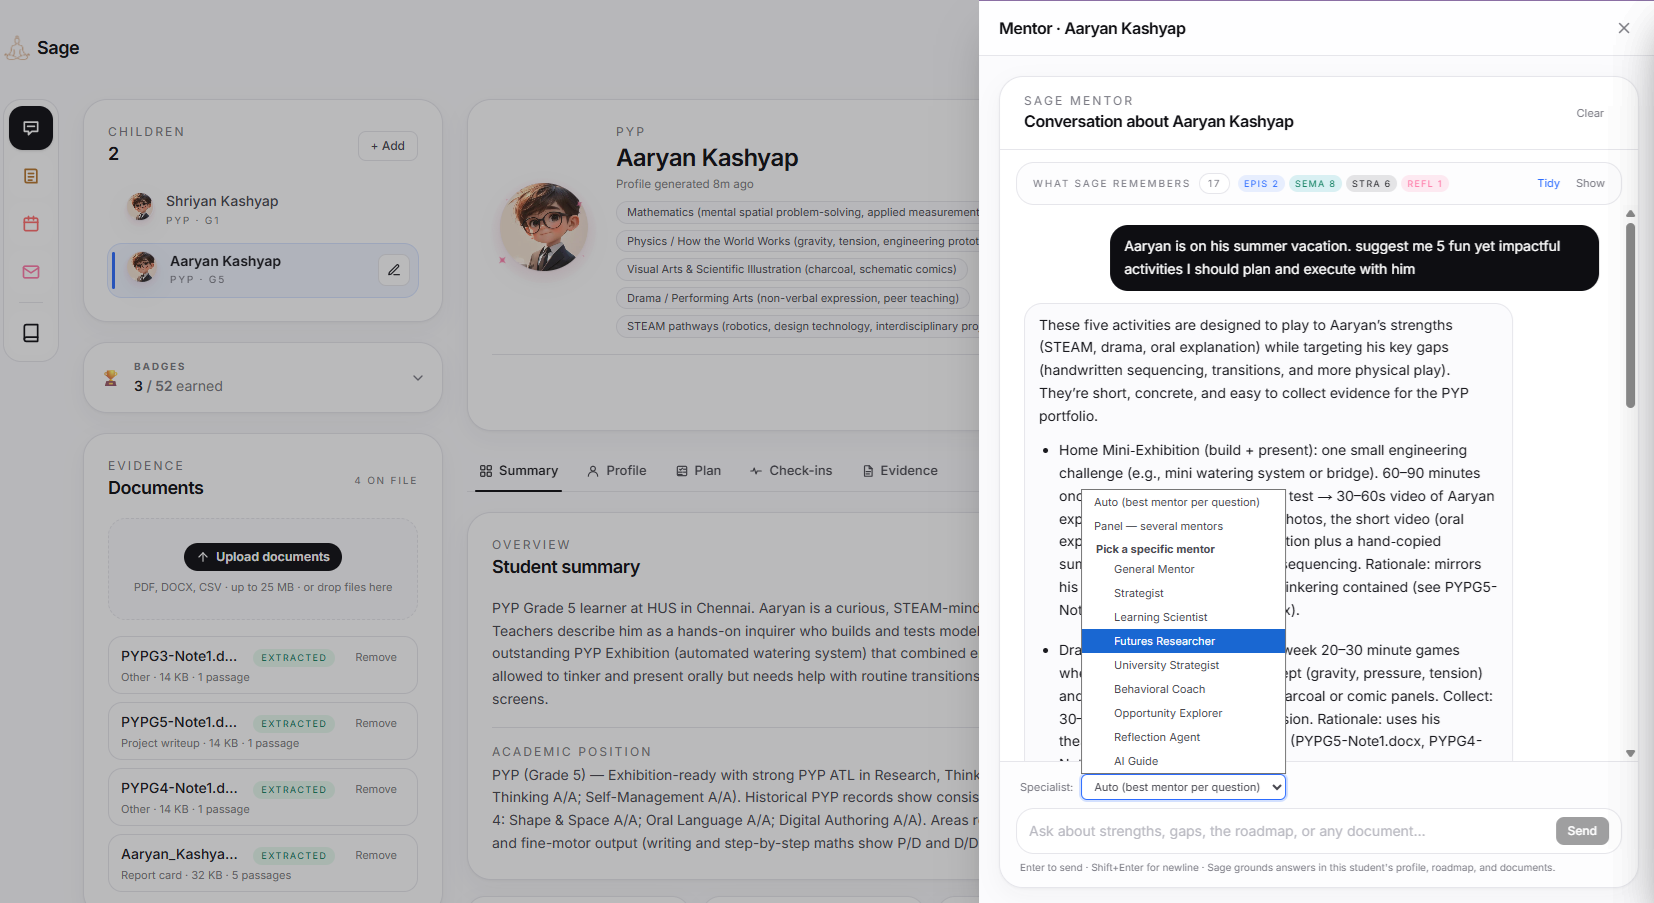
Task: Click Shriyan Kashyap's avatar
Action: [x=141, y=208]
